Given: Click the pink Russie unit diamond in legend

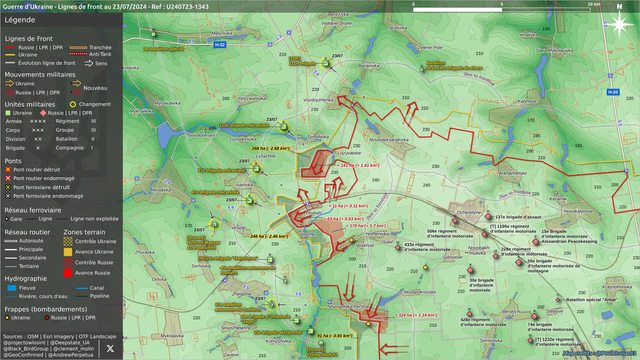Looking at the screenshot, I should tap(43, 113).
